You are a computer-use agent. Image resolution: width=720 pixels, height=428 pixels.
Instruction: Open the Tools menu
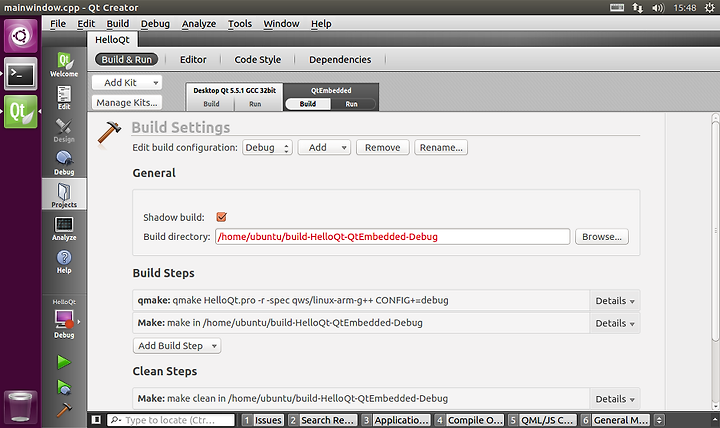240,23
